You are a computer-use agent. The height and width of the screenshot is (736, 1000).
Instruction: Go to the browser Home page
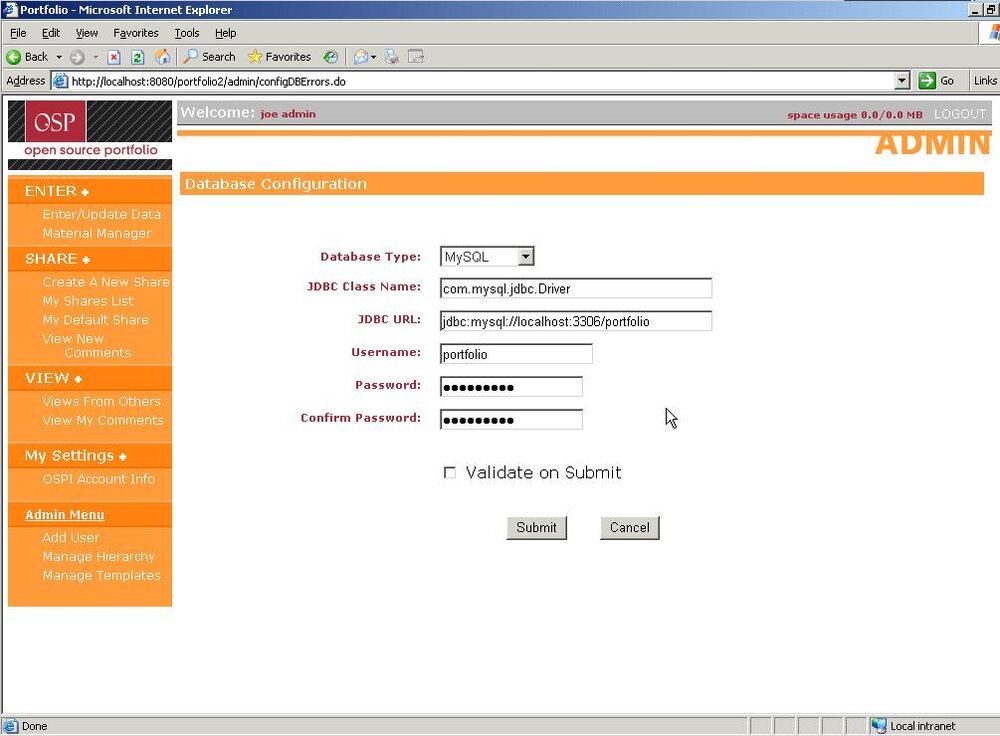tap(163, 57)
